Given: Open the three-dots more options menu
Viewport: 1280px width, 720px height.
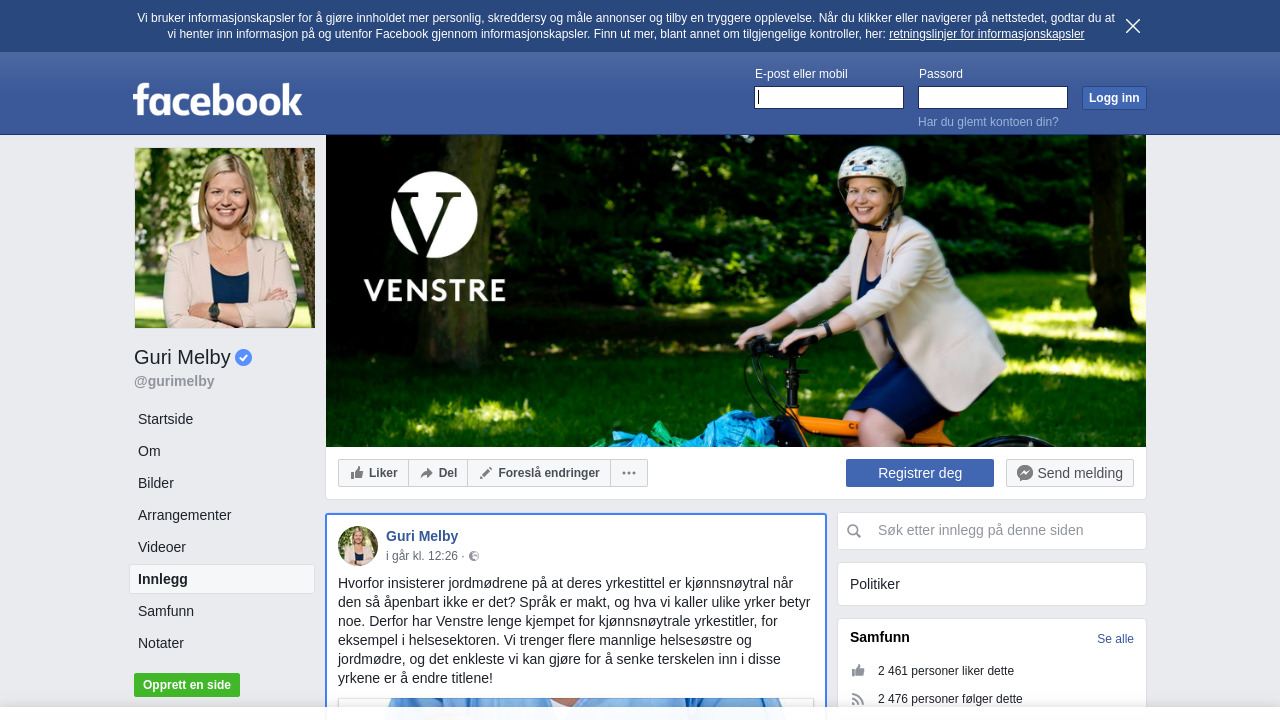Looking at the screenshot, I should [x=629, y=473].
